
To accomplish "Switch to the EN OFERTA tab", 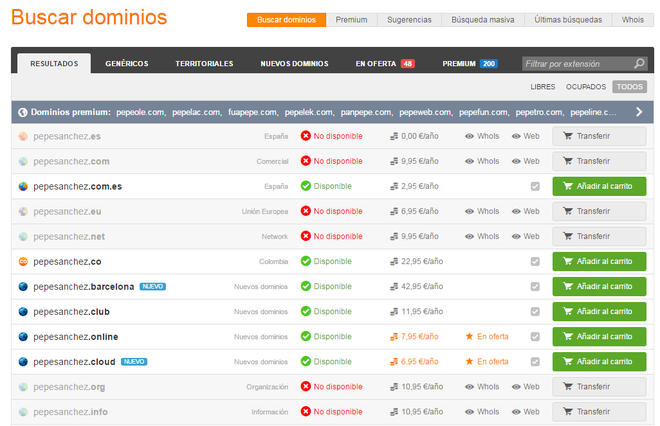I will (x=385, y=64).
